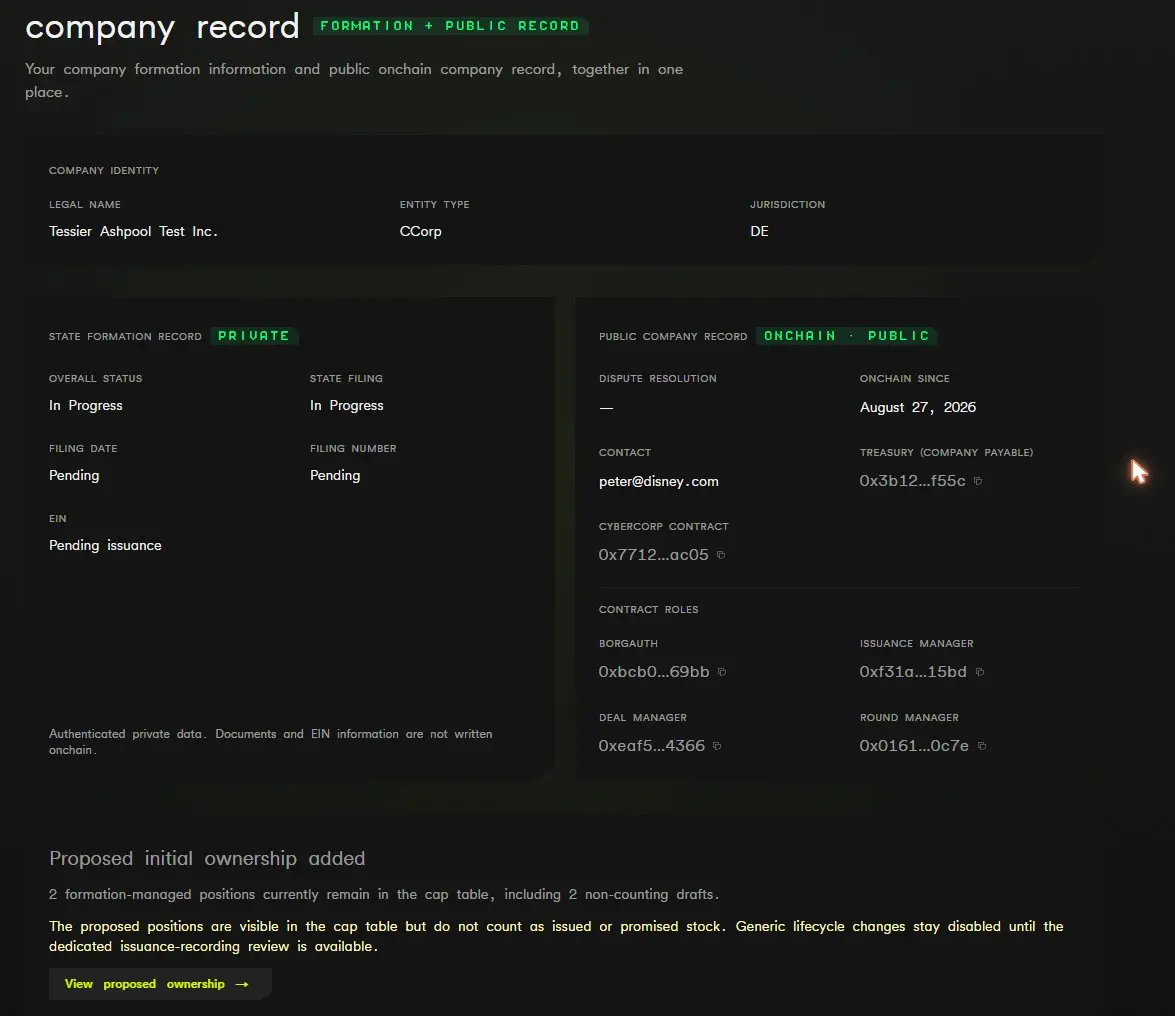Select jurisdiction value 'DE'

click(x=759, y=232)
